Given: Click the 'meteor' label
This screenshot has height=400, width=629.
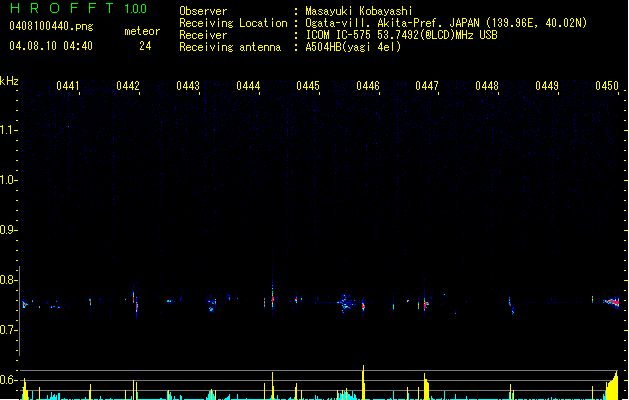Looking at the screenshot, I should pyautogui.click(x=142, y=31).
